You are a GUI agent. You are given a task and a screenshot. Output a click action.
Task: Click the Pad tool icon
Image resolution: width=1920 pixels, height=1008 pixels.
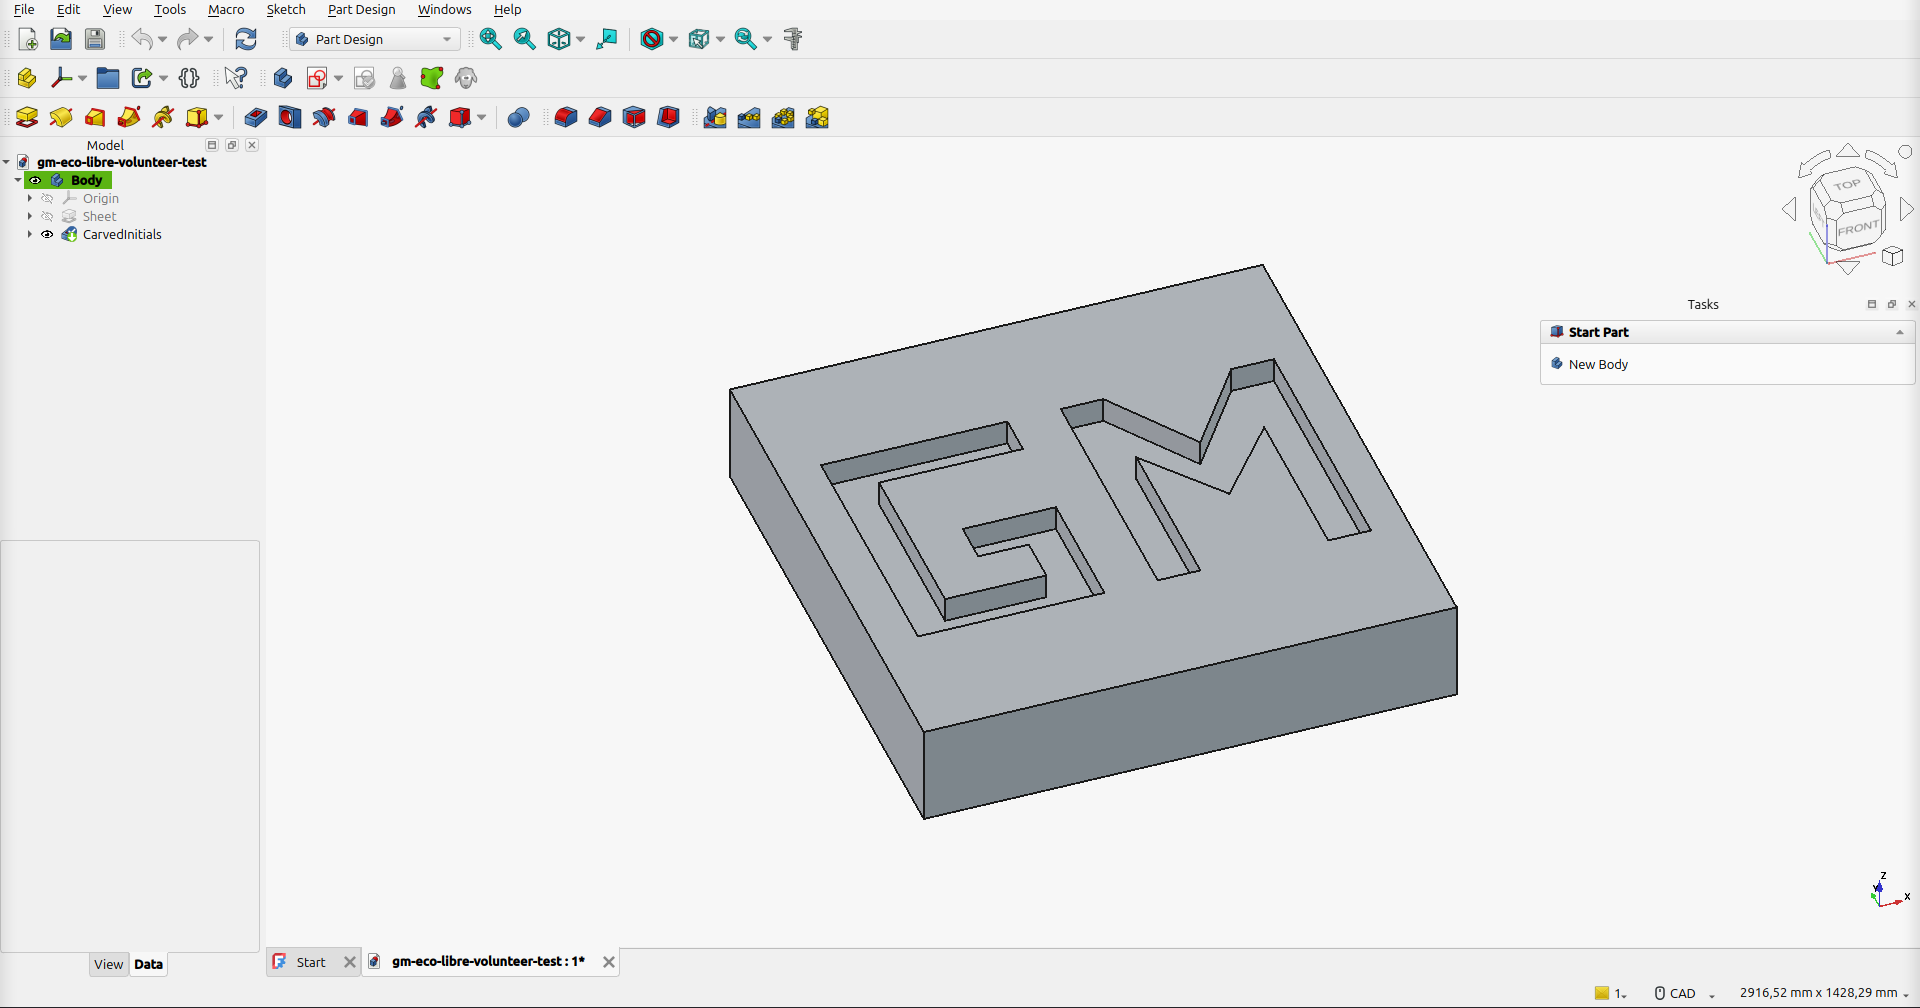pyautogui.click(x=27, y=118)
